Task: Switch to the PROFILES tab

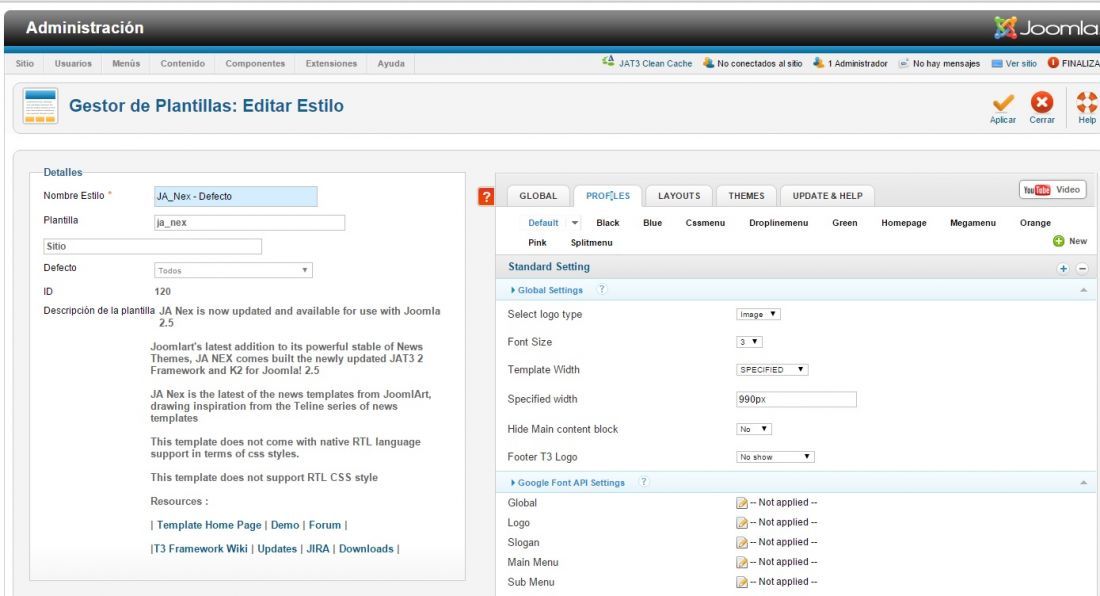Action: pos(608,196)
